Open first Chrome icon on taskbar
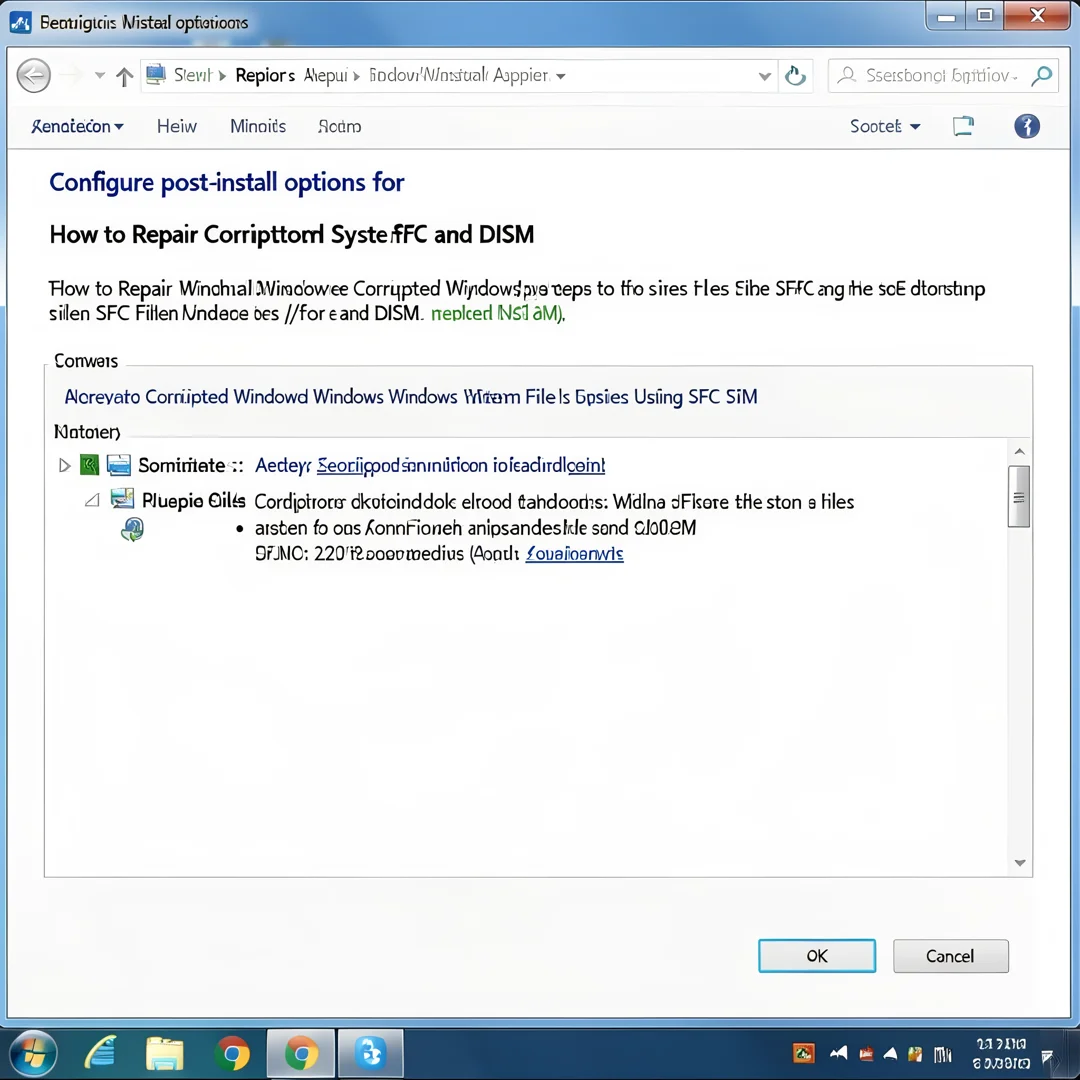Viewport: 1080px width, 1080px height. pos(233,1054)
